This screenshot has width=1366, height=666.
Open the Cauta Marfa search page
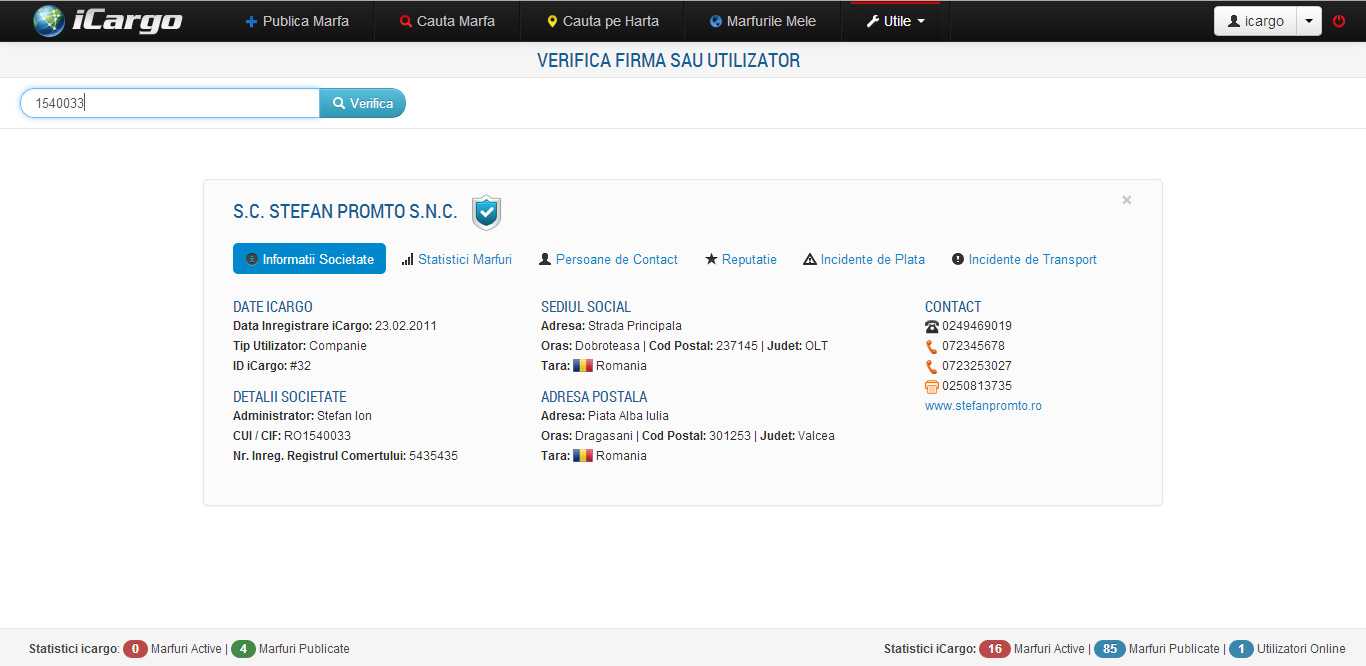447,21
